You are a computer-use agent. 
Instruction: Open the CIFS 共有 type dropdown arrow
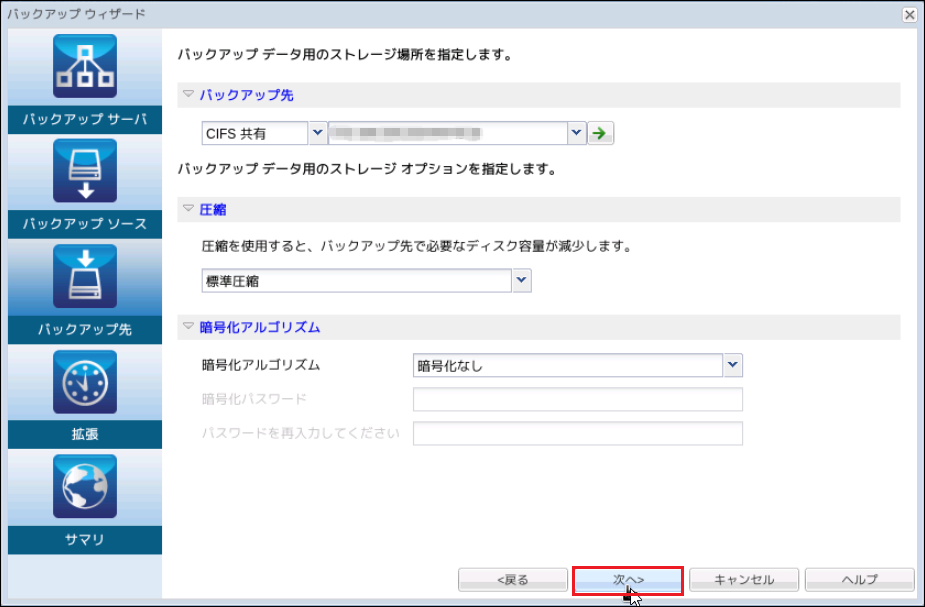tap(317, 133)
